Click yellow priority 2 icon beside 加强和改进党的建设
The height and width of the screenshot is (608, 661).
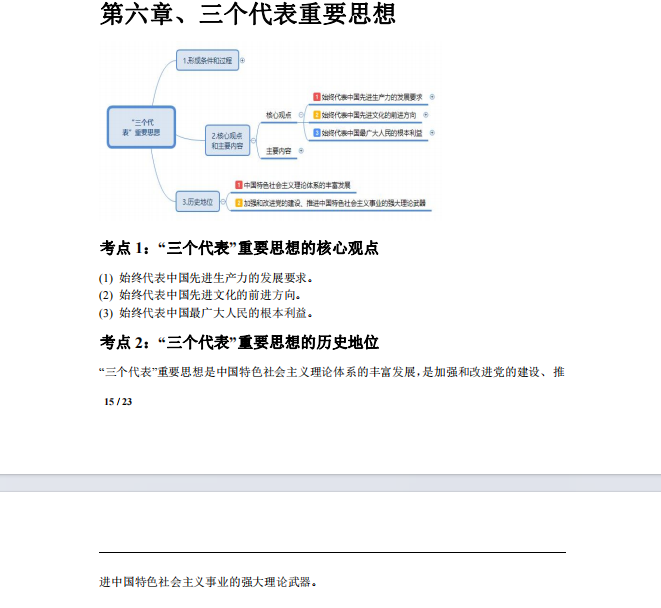pos(239,203)
